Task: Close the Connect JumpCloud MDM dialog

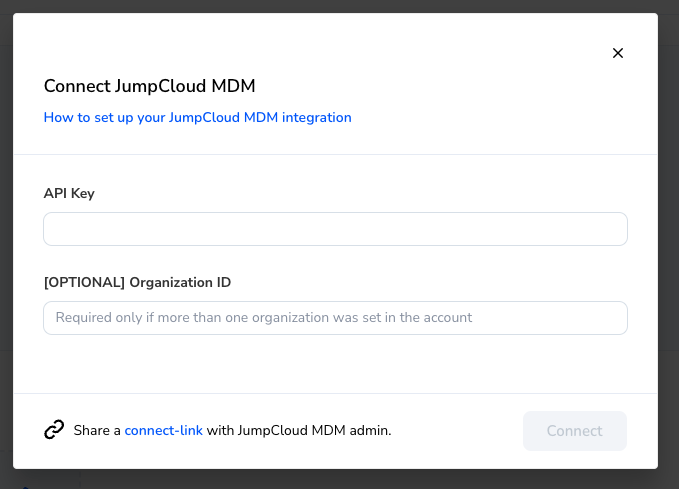Action: 618,53
